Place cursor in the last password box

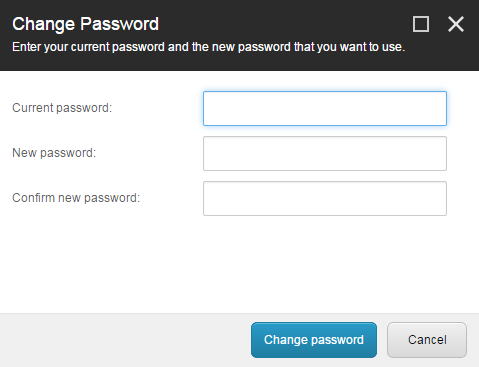point(325,198)
